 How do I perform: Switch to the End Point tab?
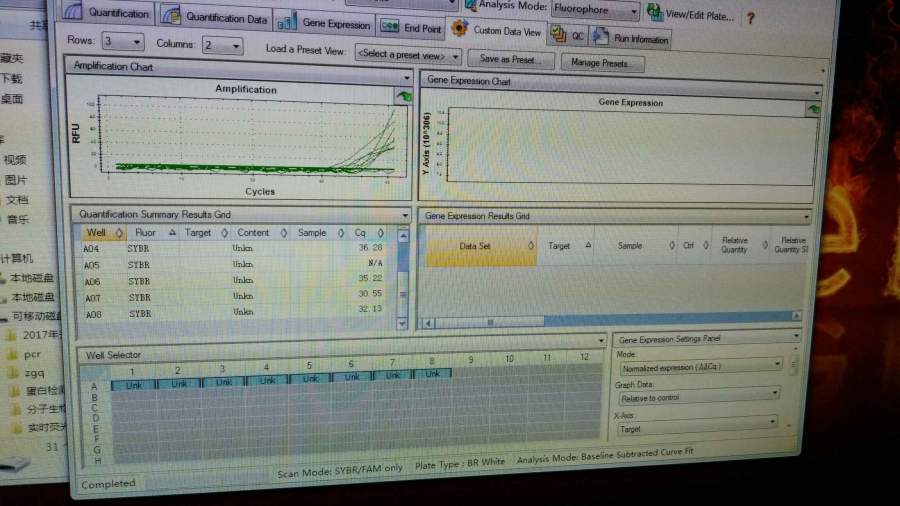[411, 27]
